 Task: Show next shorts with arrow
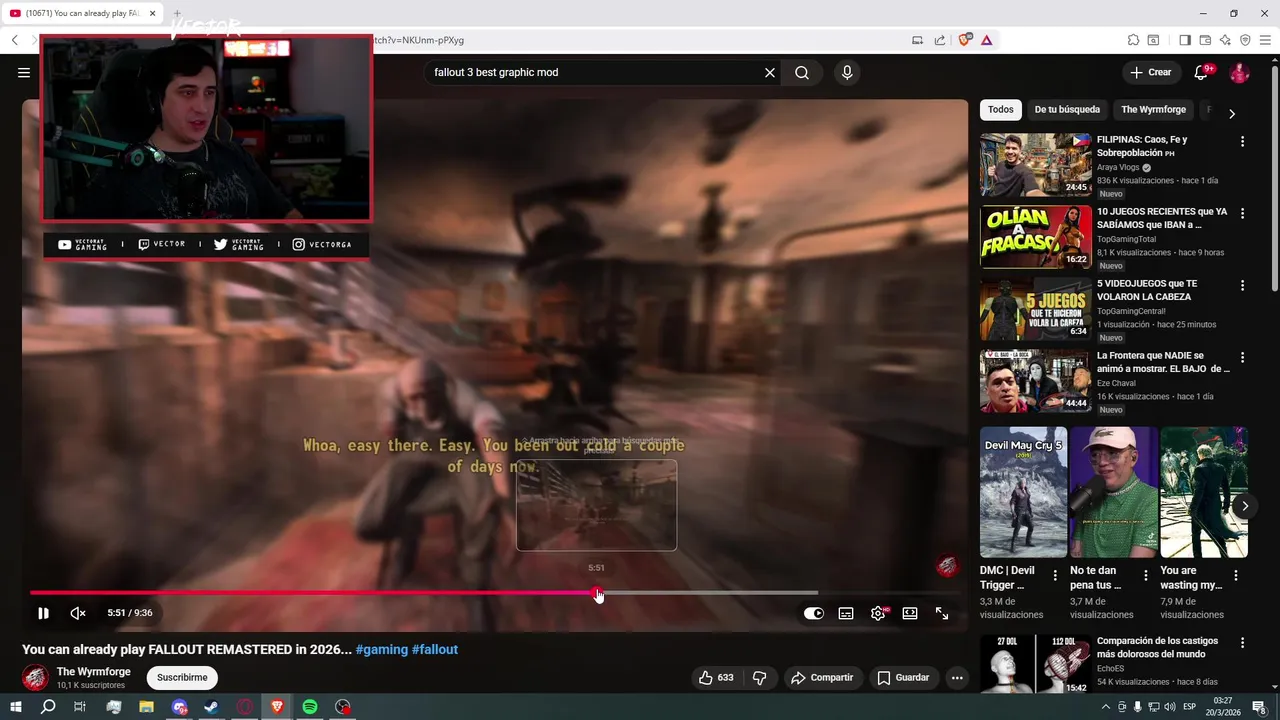pyautogui.click(x=1245, y=506)
